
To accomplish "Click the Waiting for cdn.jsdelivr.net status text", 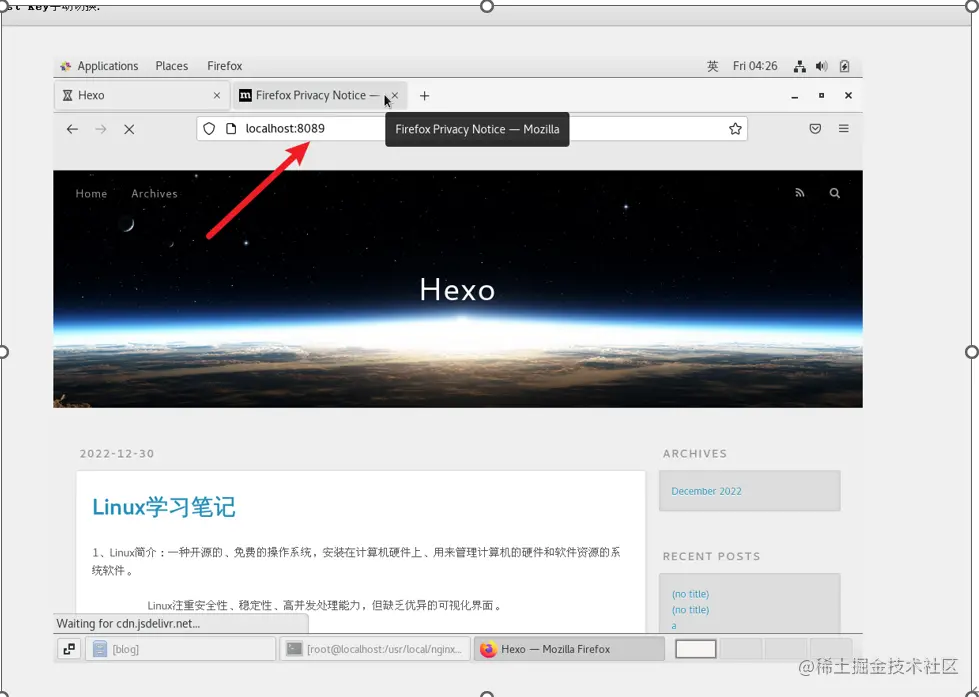I will point(128,623).
